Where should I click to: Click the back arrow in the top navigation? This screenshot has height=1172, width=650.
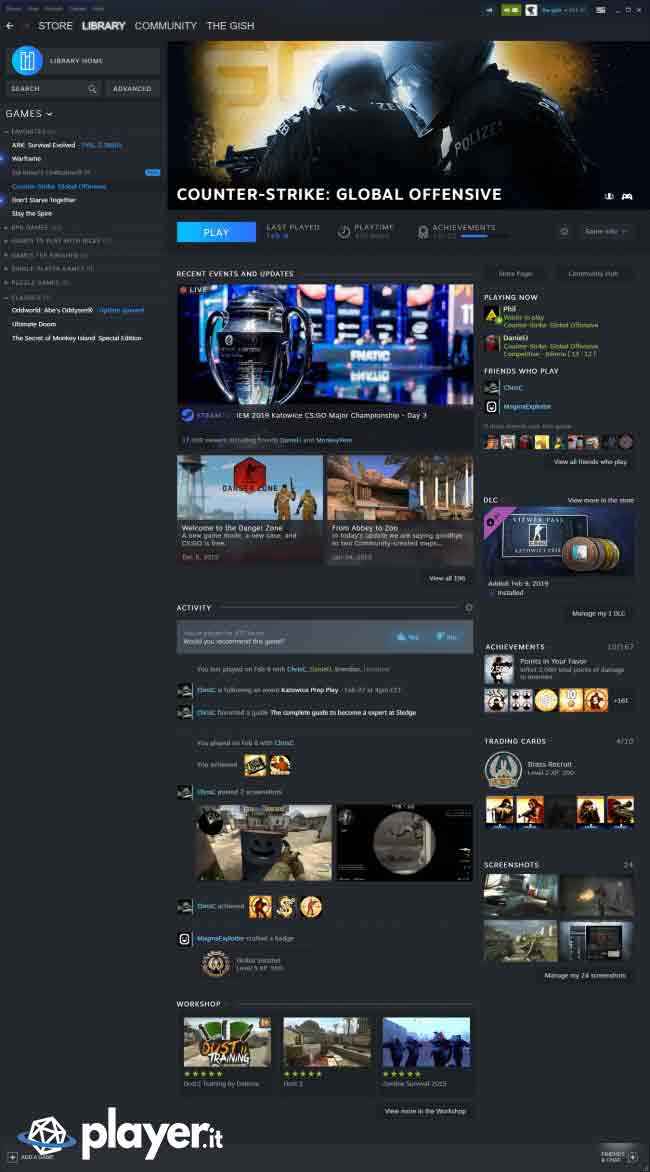click(10, 26)
